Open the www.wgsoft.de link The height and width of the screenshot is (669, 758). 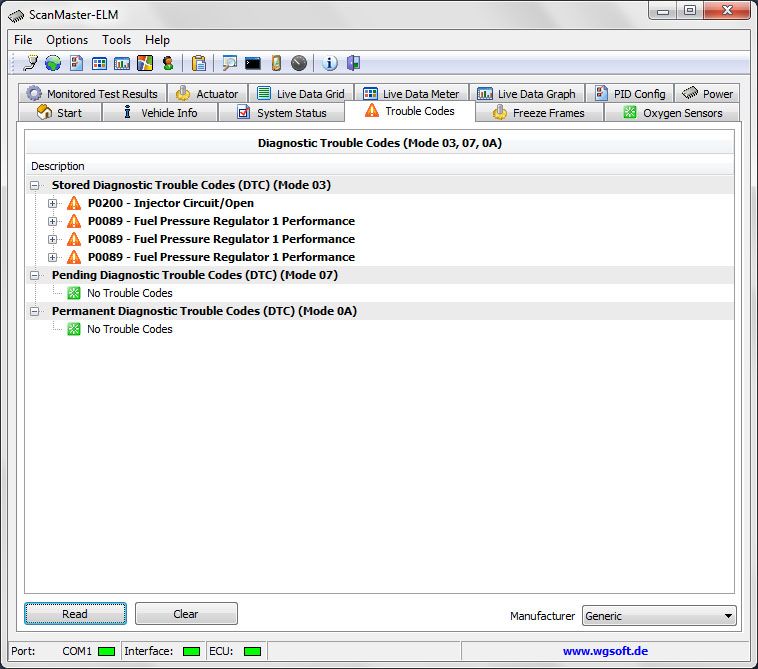click(x=605, y=651)
